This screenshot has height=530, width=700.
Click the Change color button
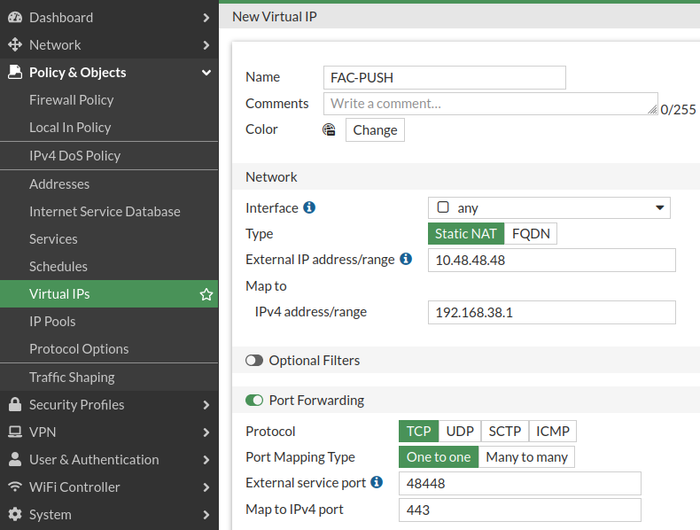tap(375, 130)
